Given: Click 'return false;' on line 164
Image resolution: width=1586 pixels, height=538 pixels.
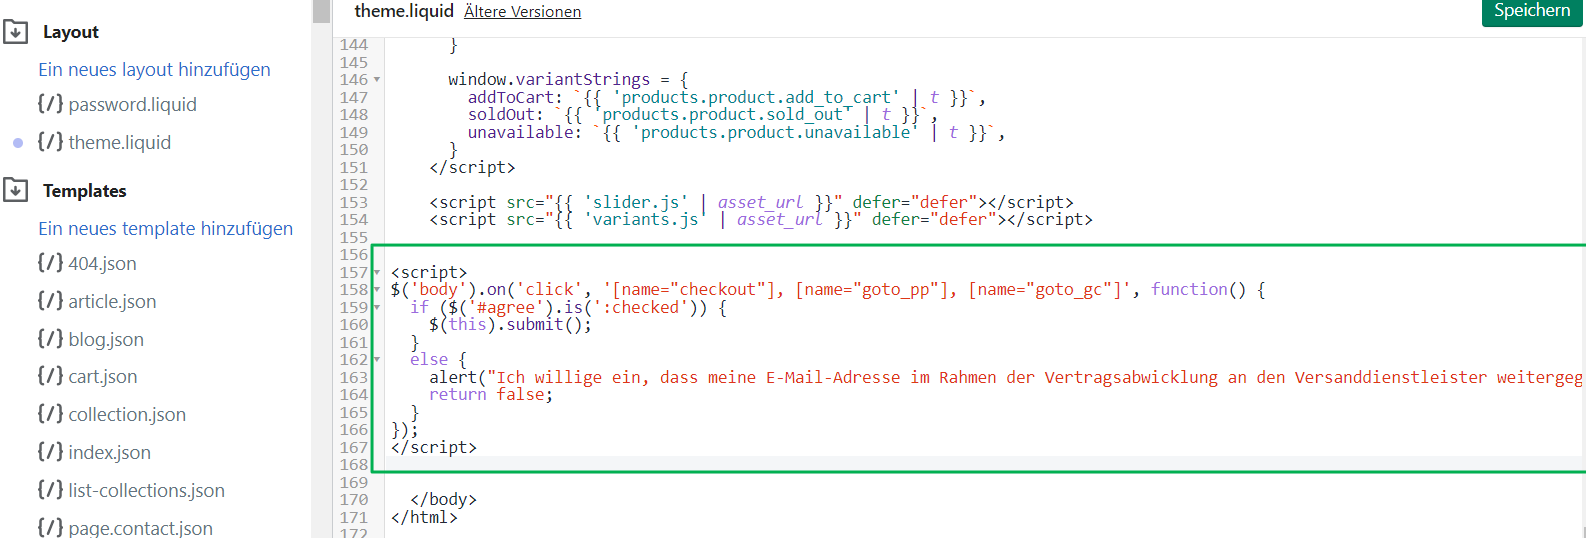Looking at the screenshot, I should tap(491, 394).
